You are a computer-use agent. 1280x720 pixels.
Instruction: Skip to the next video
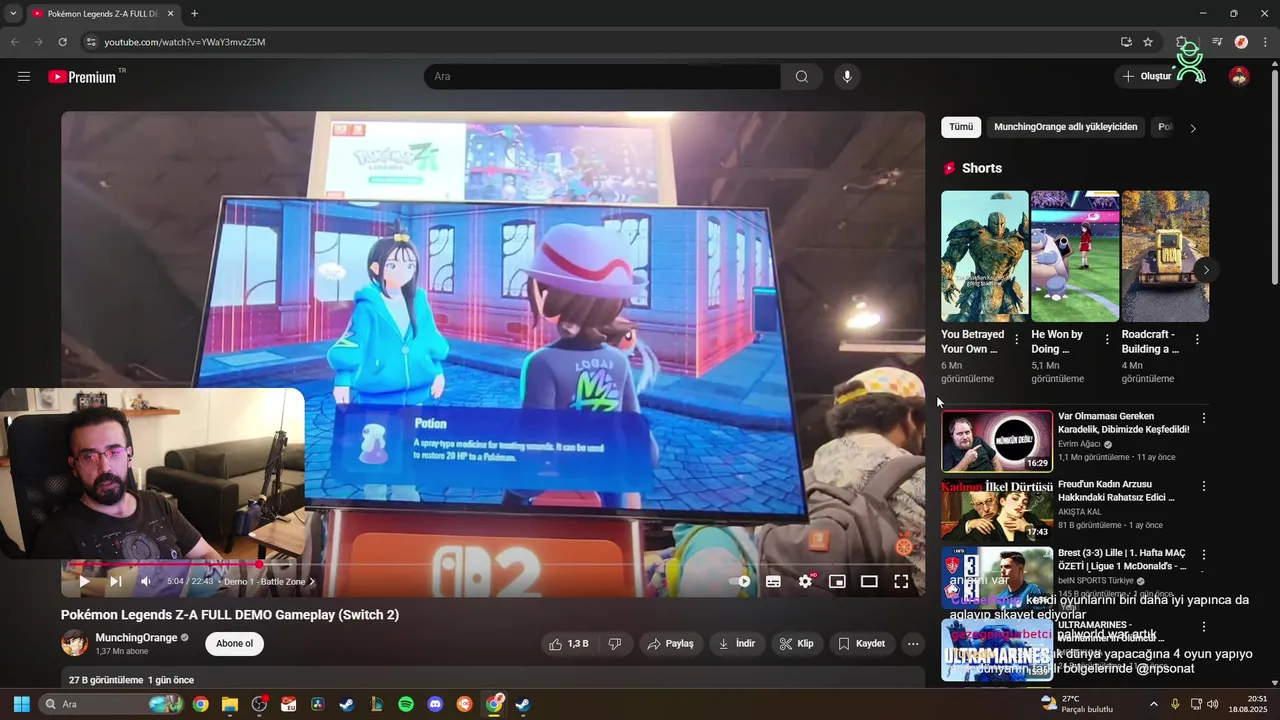(116, 581)
